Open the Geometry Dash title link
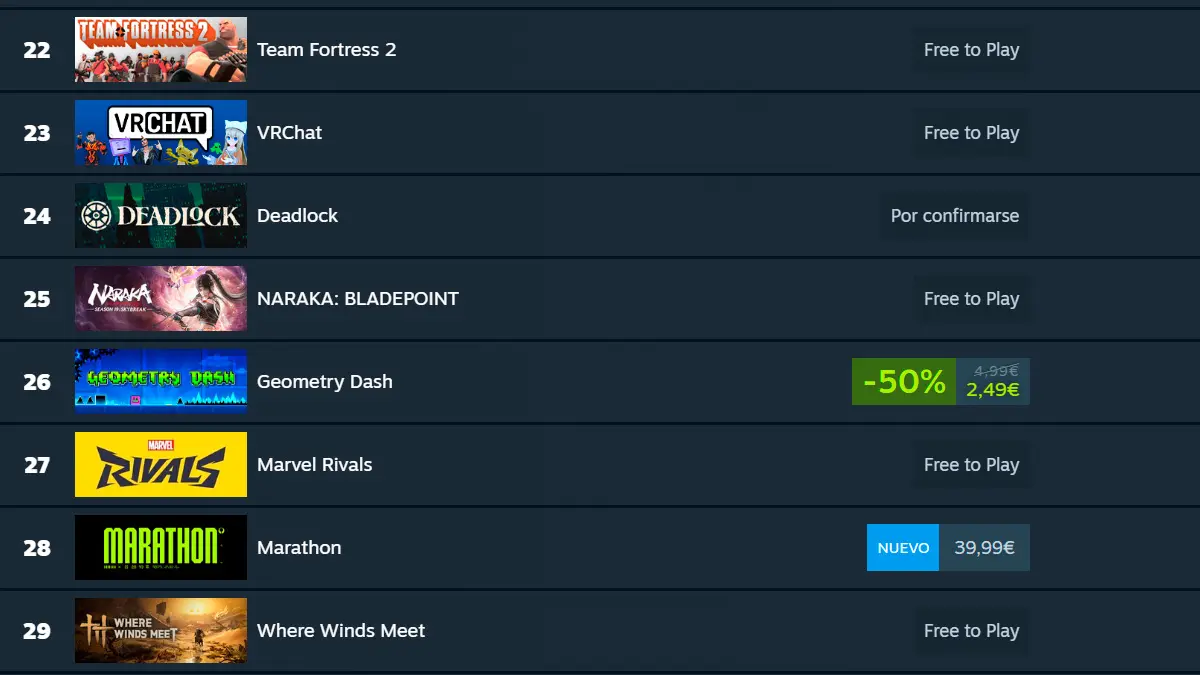 [324, 382]
